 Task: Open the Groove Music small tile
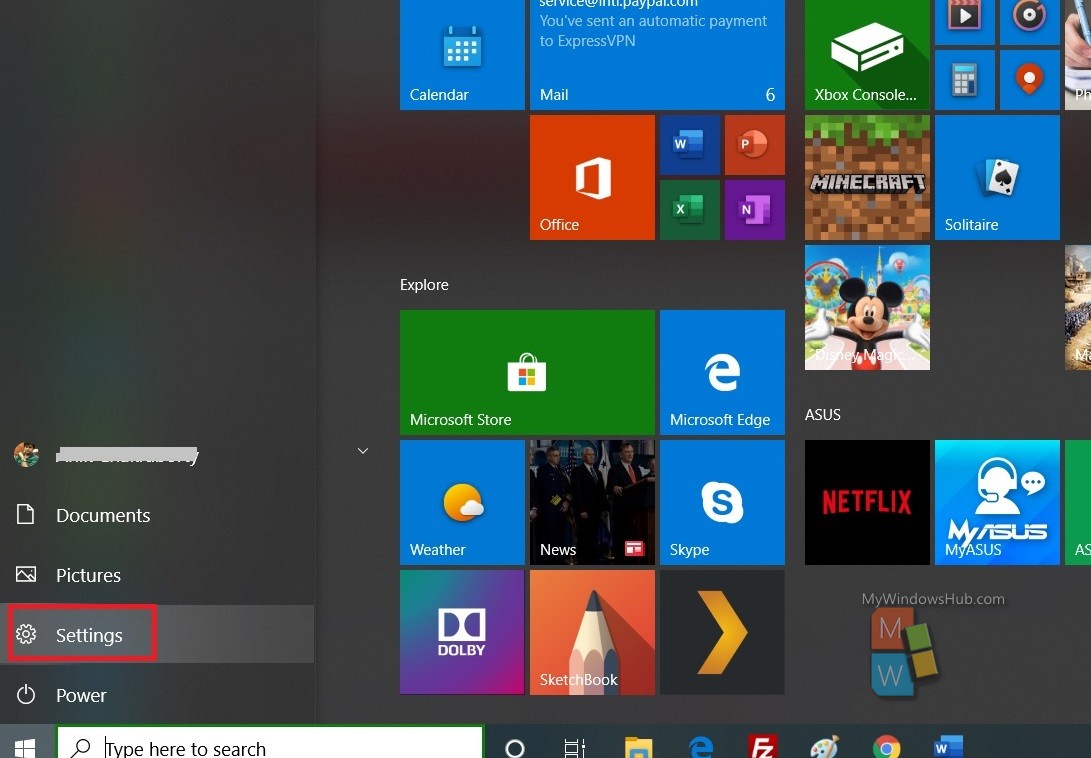point(1029,22)
